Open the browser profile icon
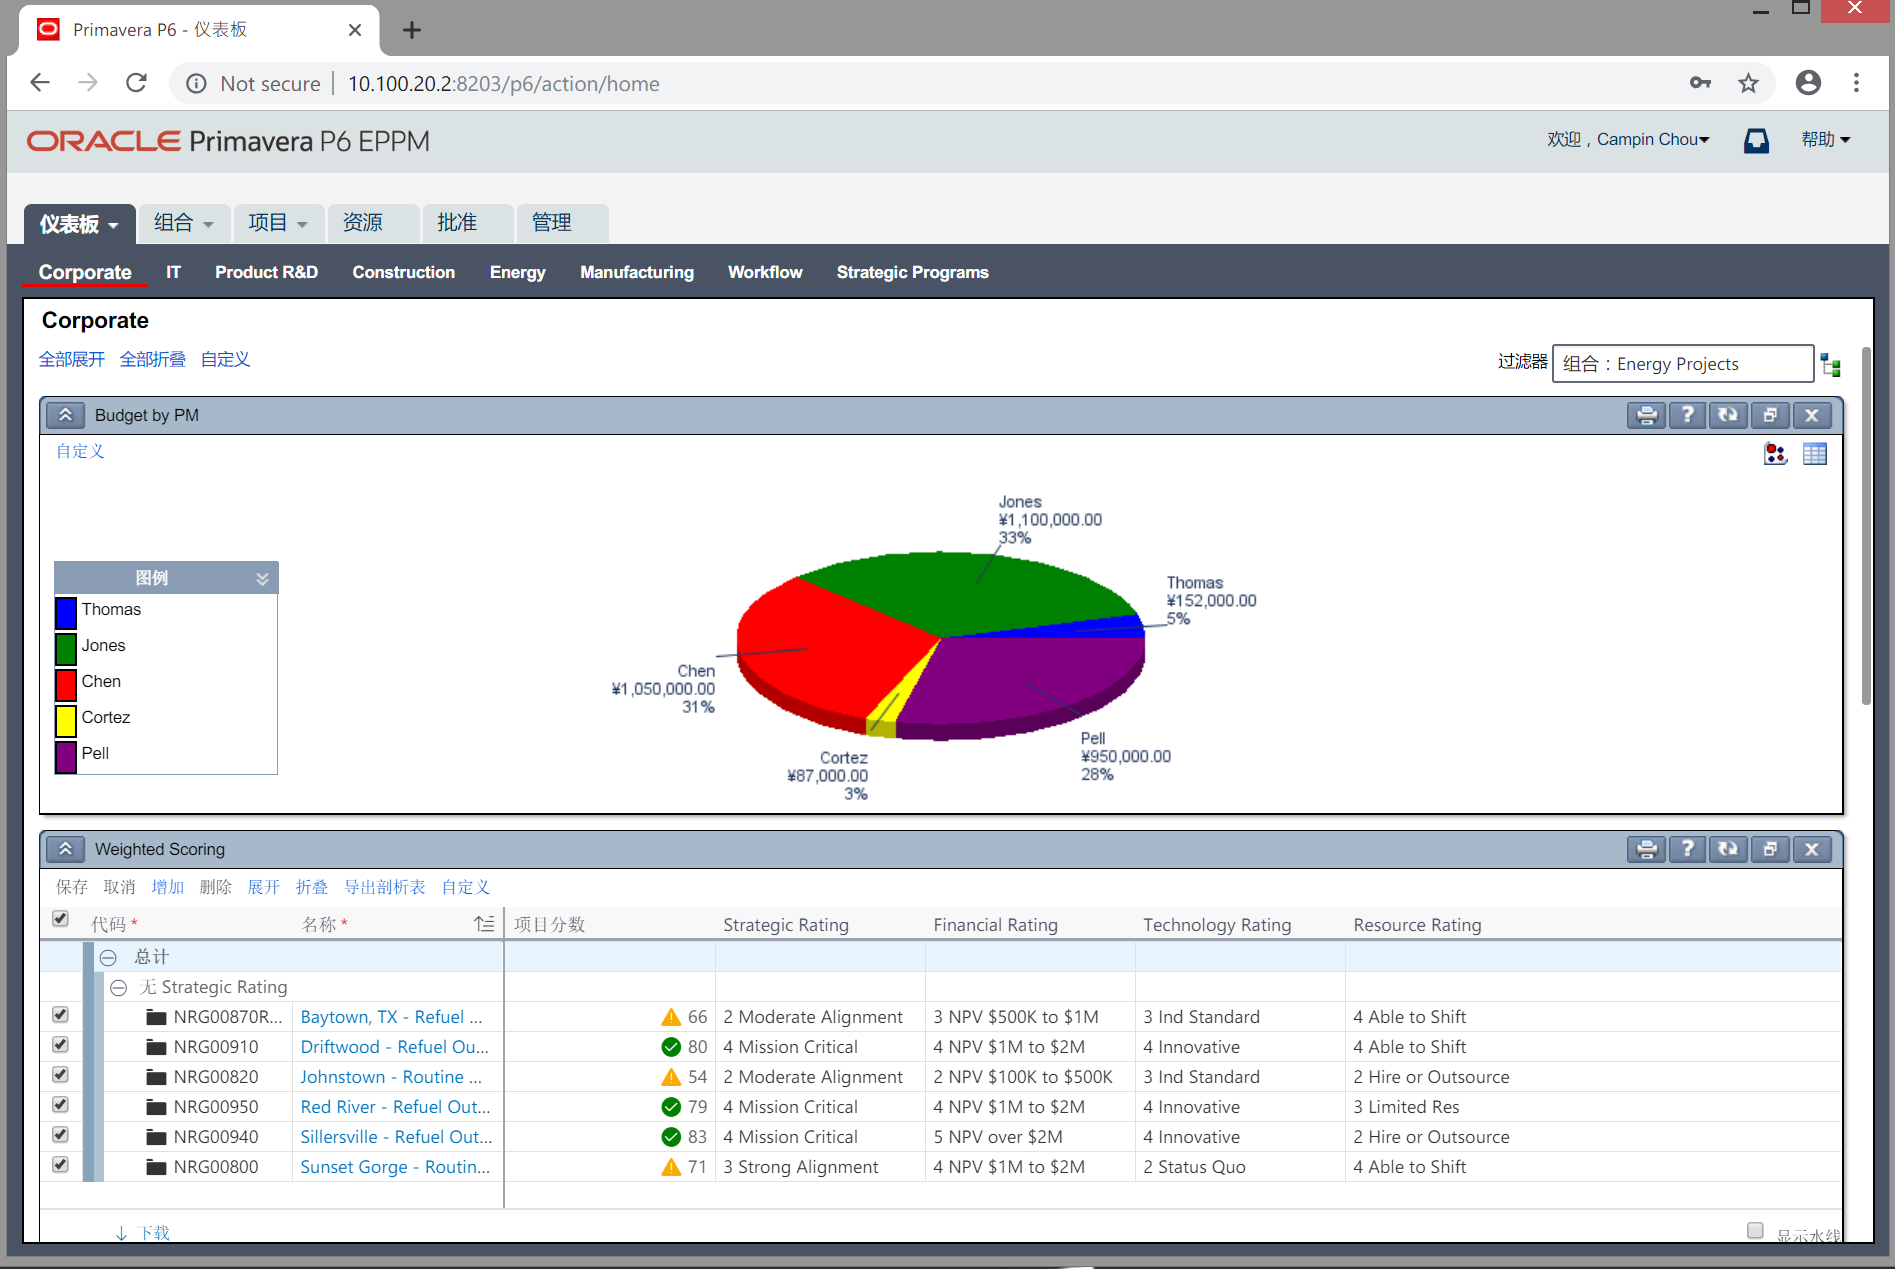 (x=1808, y=83)
